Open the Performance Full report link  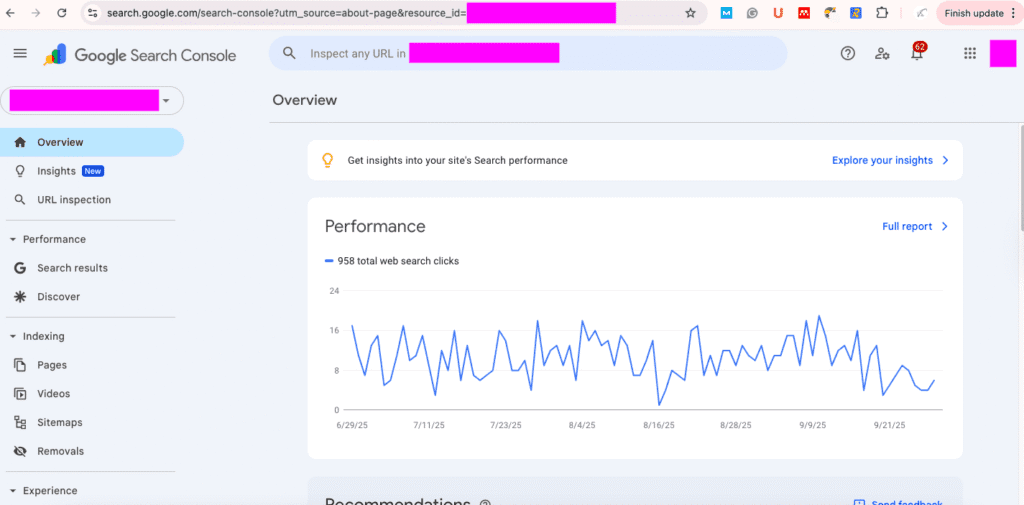coord(907,227)
